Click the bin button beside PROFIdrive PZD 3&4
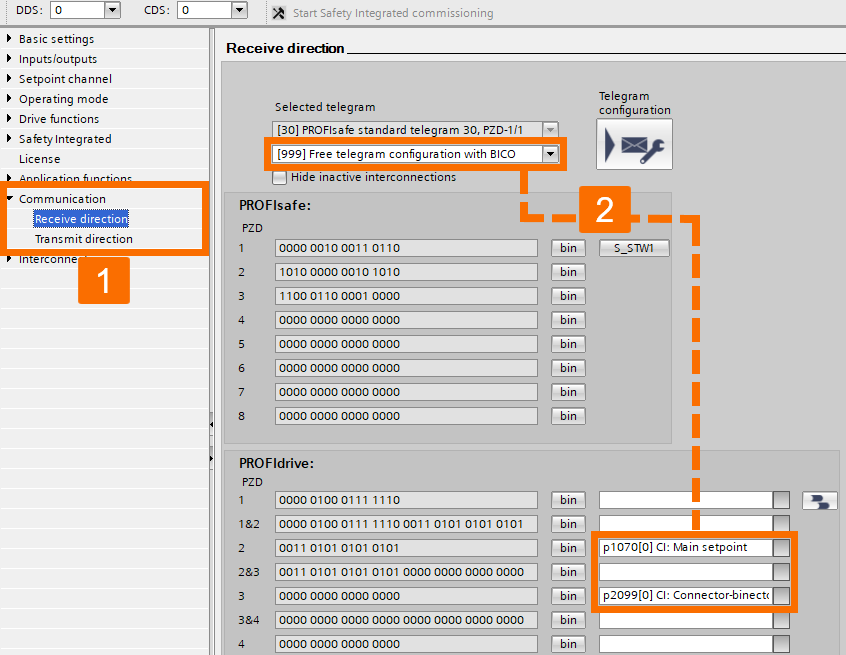The width and height of the screenshot is (846, 655). pyautogui.click(x=567, y=619)
